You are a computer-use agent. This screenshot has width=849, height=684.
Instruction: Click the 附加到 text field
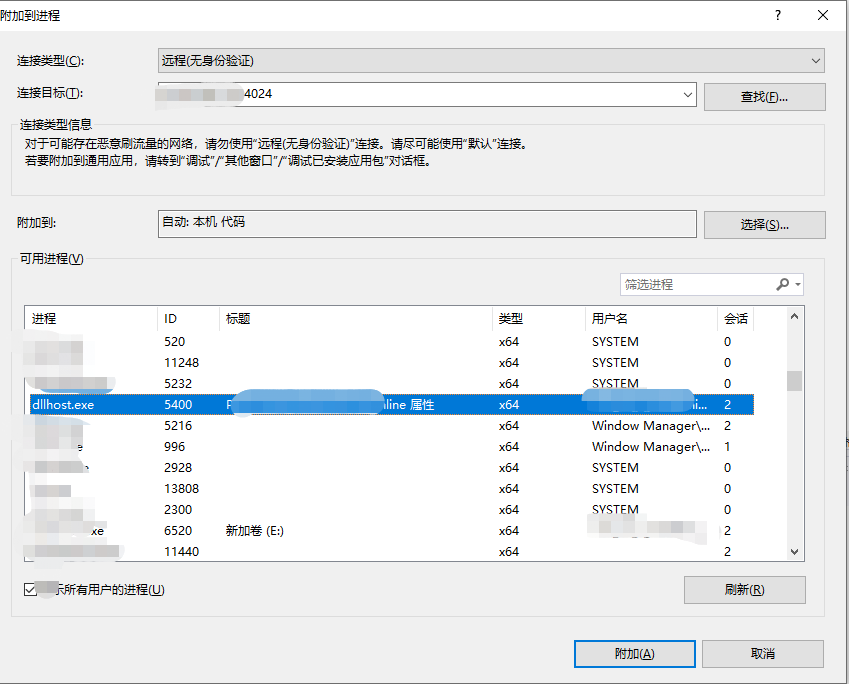(x=427, y=224)
